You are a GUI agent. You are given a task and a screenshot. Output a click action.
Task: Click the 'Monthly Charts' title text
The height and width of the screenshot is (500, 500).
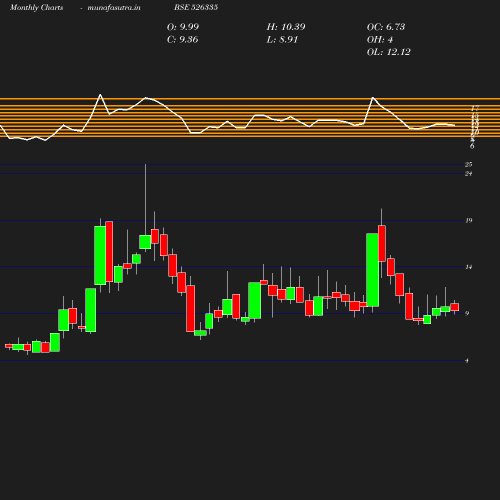36,7
